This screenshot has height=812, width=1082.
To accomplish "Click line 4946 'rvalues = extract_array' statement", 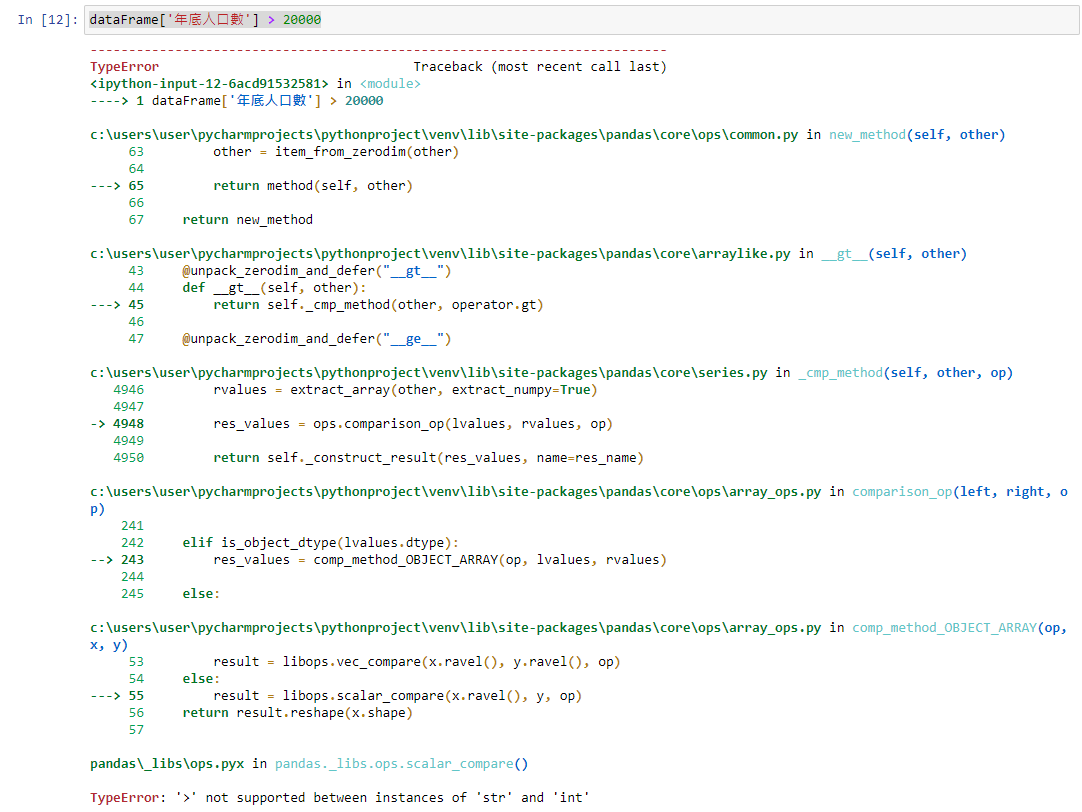I will [405, 390].
